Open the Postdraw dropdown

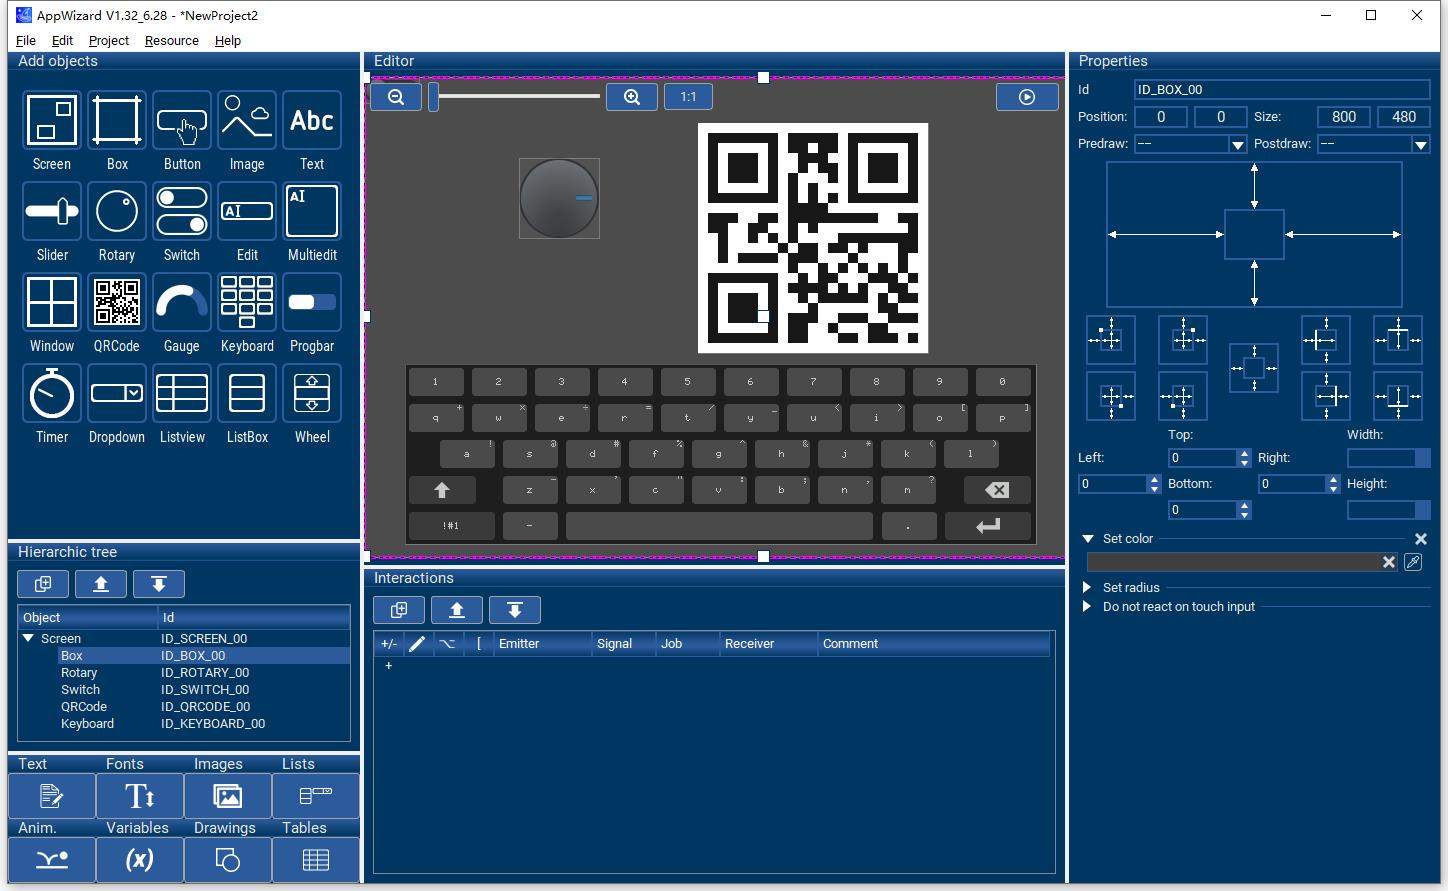1420,144
